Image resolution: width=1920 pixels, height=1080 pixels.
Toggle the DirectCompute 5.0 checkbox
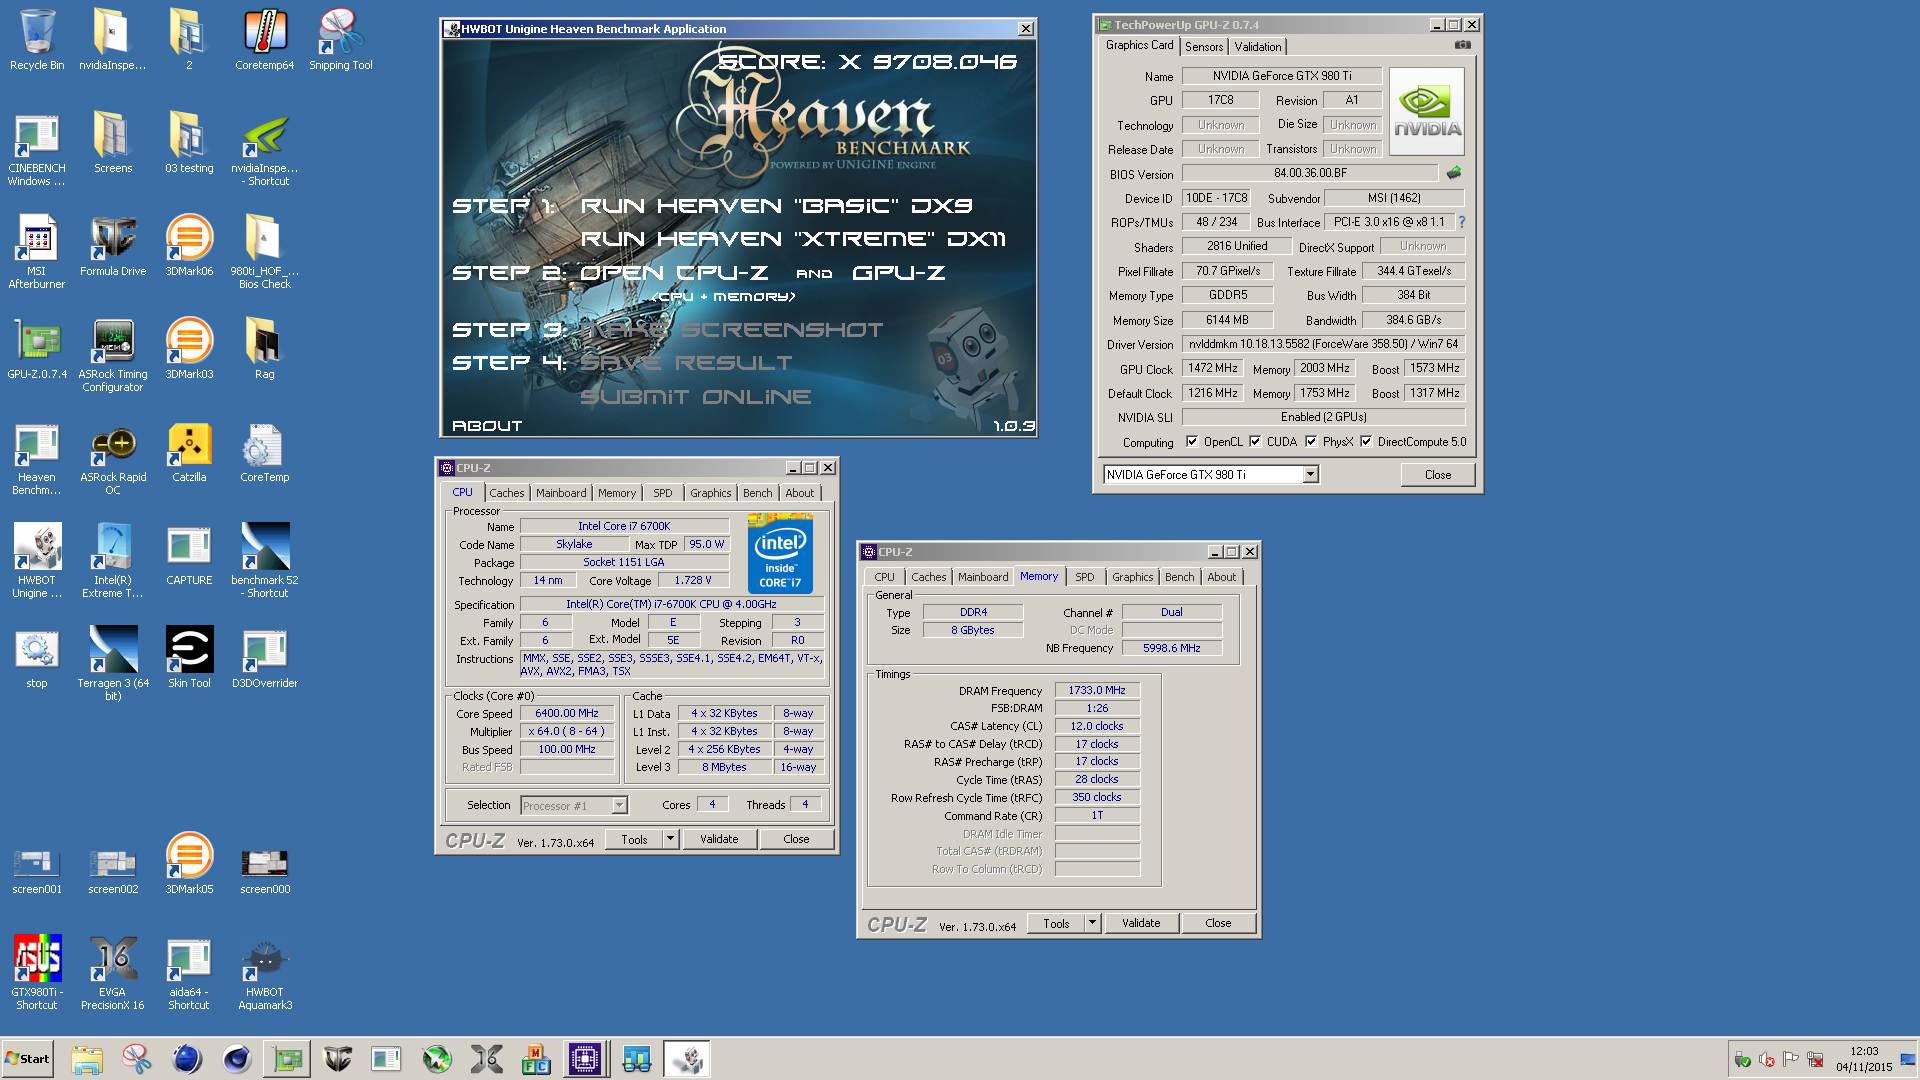[x=1365, y=441]
